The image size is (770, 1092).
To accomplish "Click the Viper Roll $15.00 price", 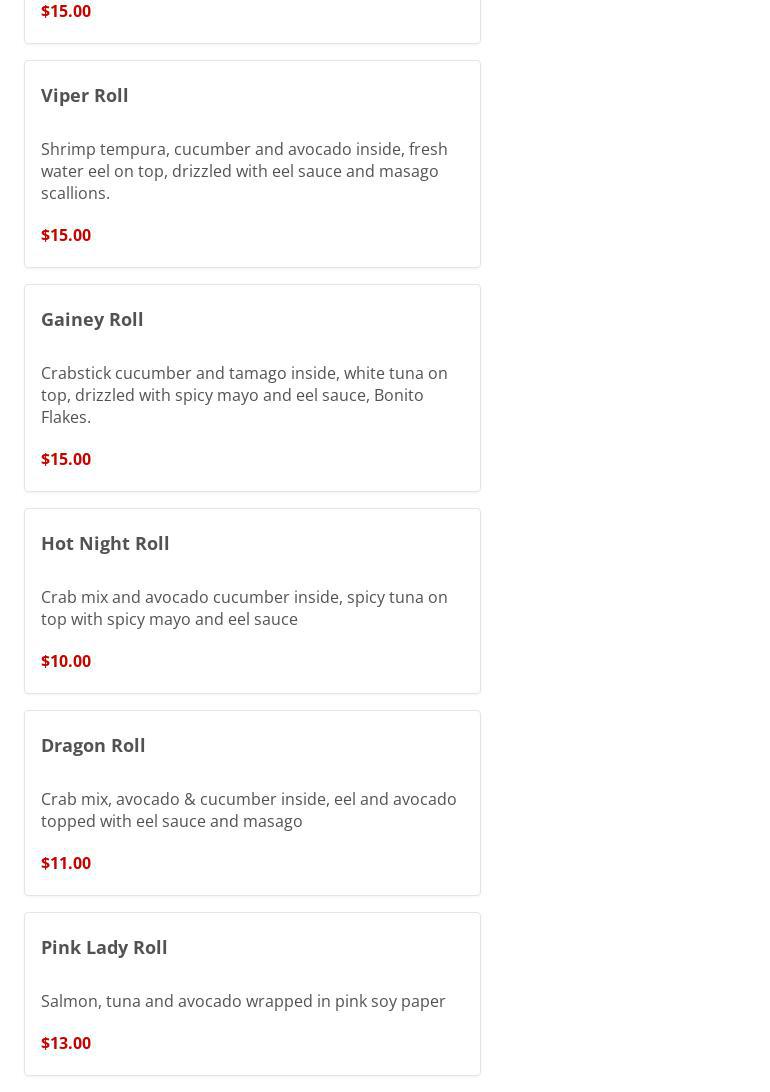I will 66,235.
